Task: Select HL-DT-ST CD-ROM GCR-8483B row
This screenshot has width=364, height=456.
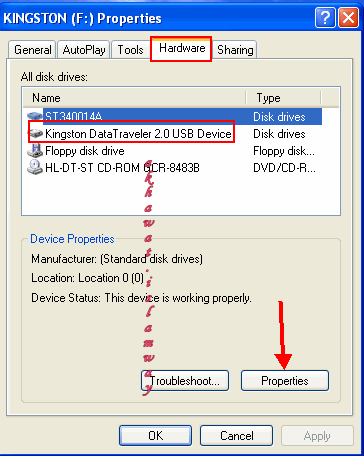Action: pyautogui.click(x=174, y=168)
